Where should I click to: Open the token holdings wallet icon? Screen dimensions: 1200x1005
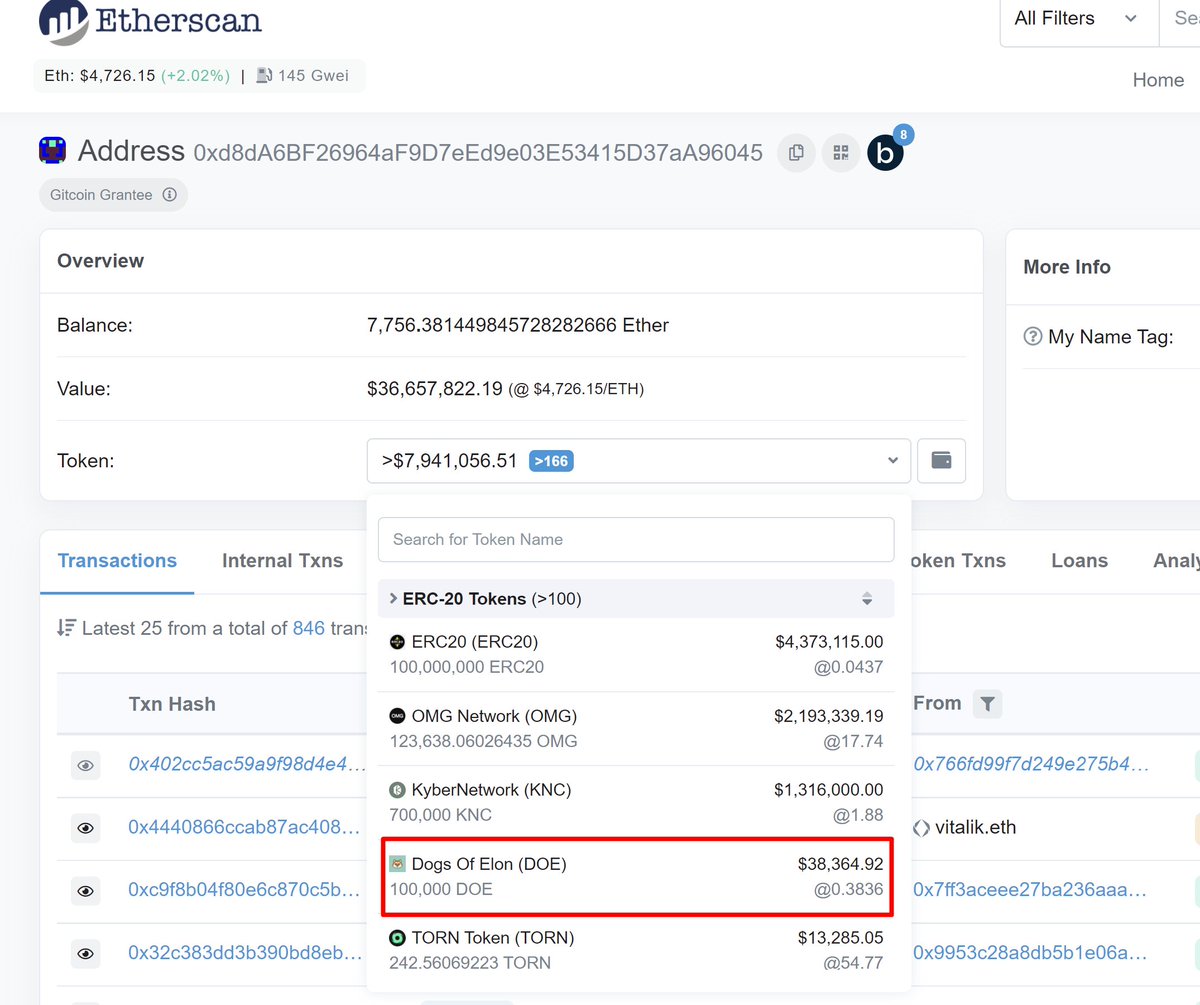941,461
